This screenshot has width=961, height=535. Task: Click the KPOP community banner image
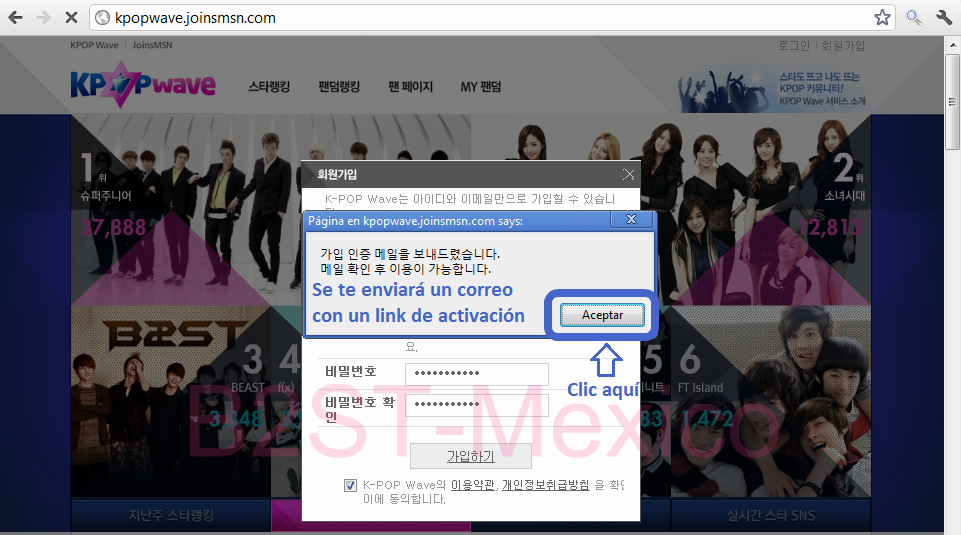coord(772,89)
